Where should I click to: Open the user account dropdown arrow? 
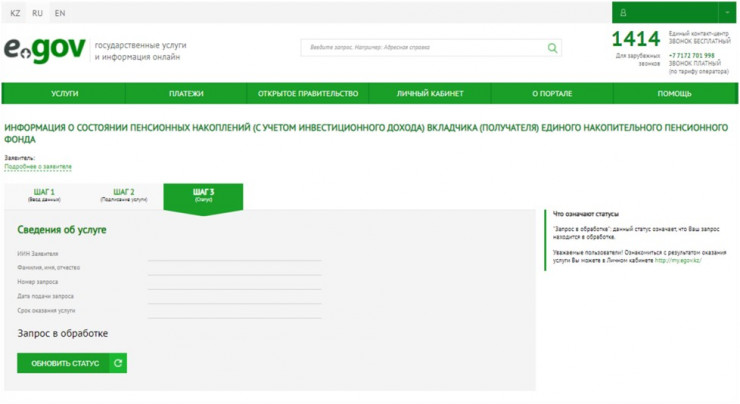(x=727, y=13)
